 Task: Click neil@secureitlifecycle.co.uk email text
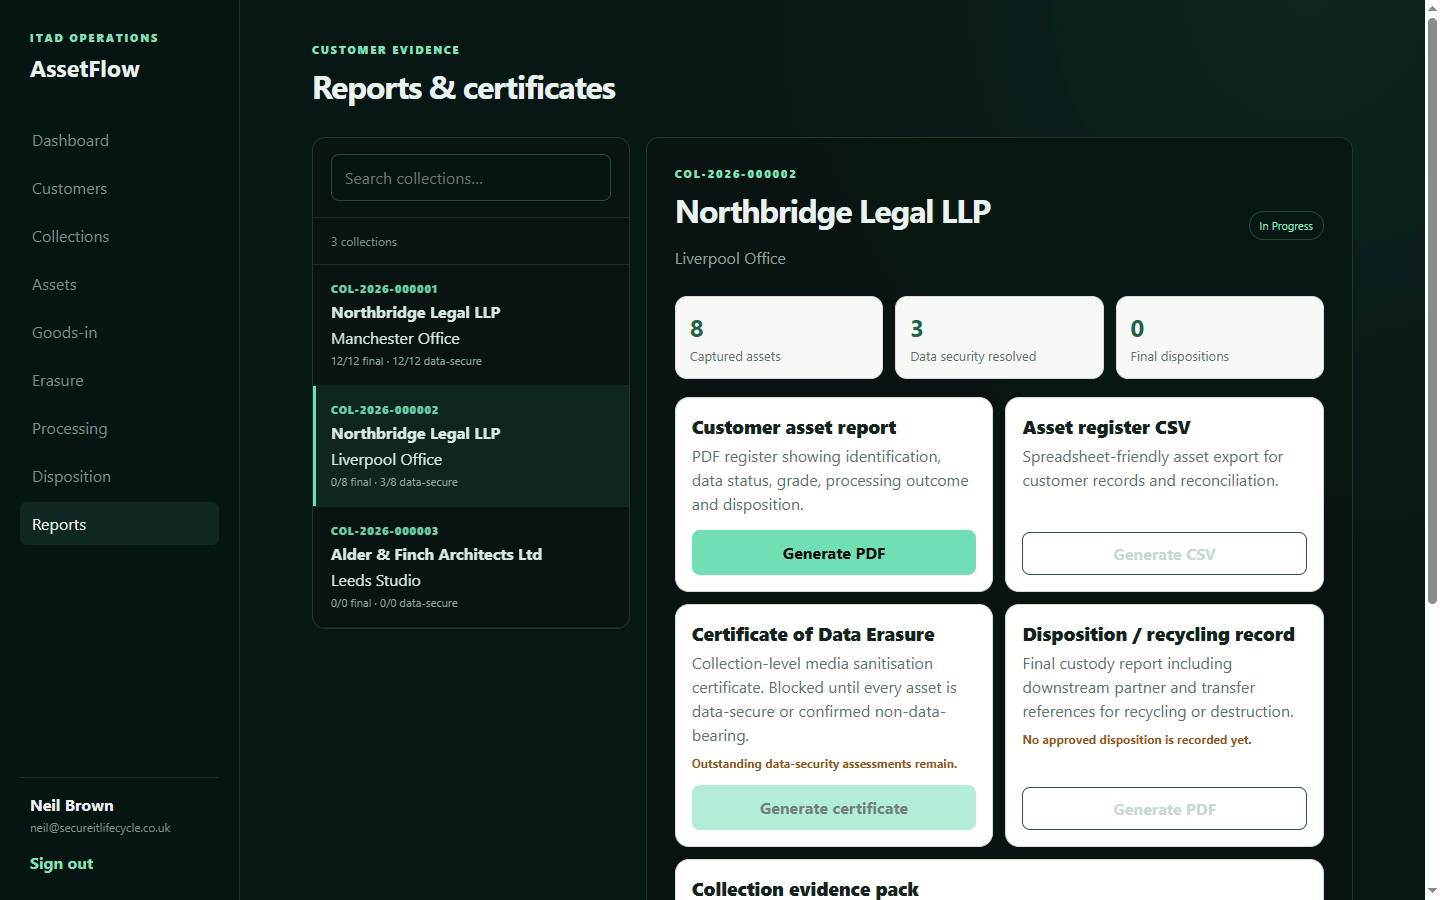click(x=100, y=828)
